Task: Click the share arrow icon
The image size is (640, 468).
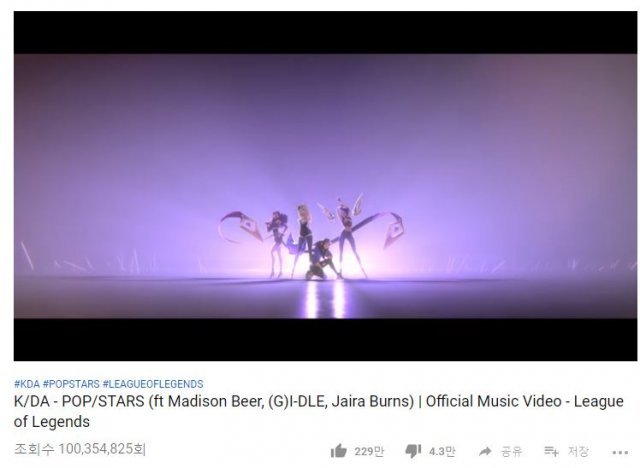Action: click(485, 451)
